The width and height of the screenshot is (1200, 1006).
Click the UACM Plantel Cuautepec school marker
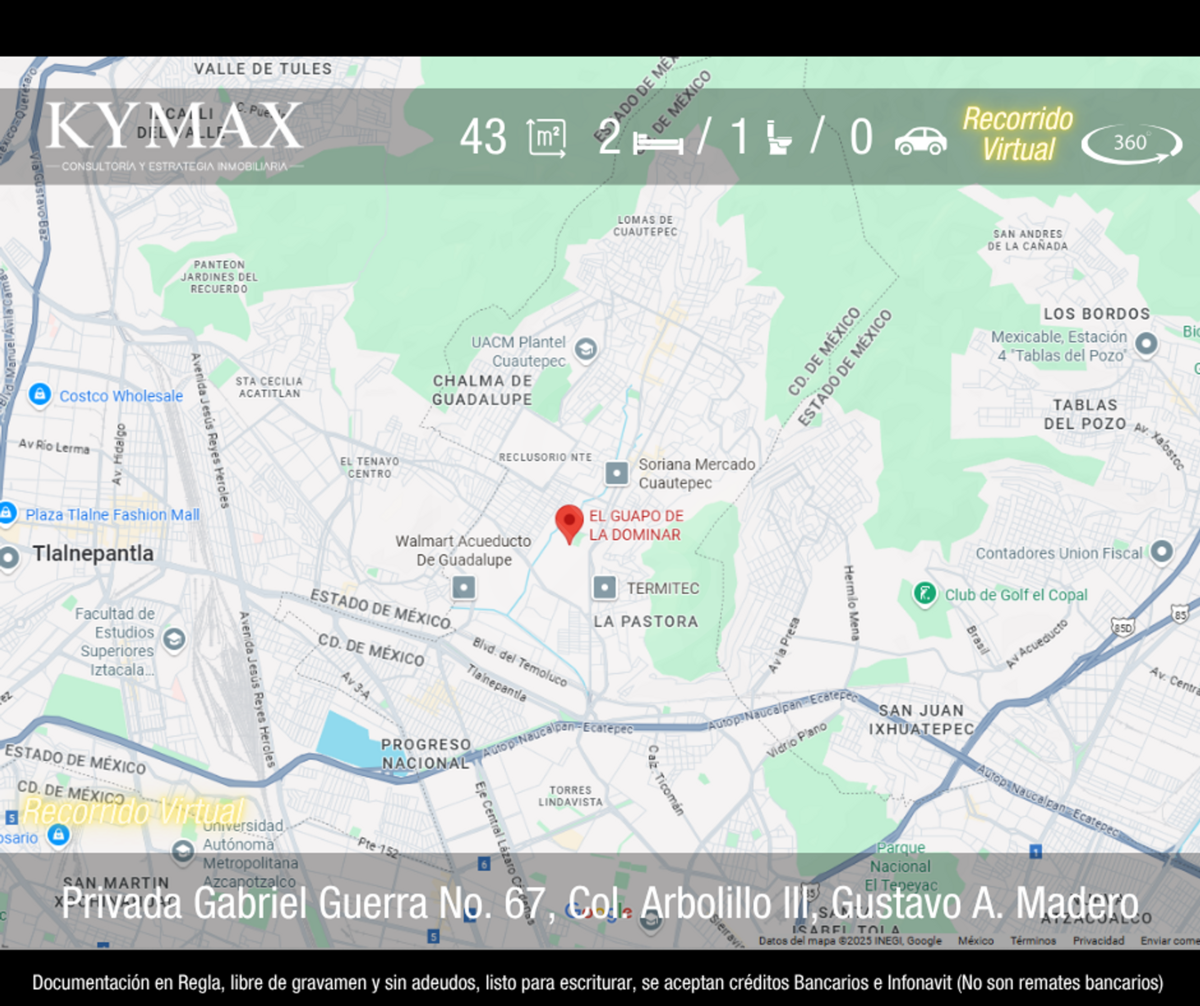586,349
